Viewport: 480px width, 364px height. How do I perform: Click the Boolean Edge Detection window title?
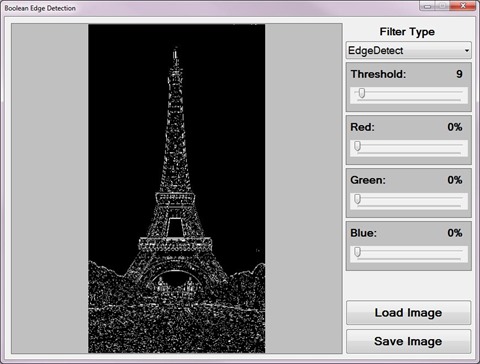(40, 8)
